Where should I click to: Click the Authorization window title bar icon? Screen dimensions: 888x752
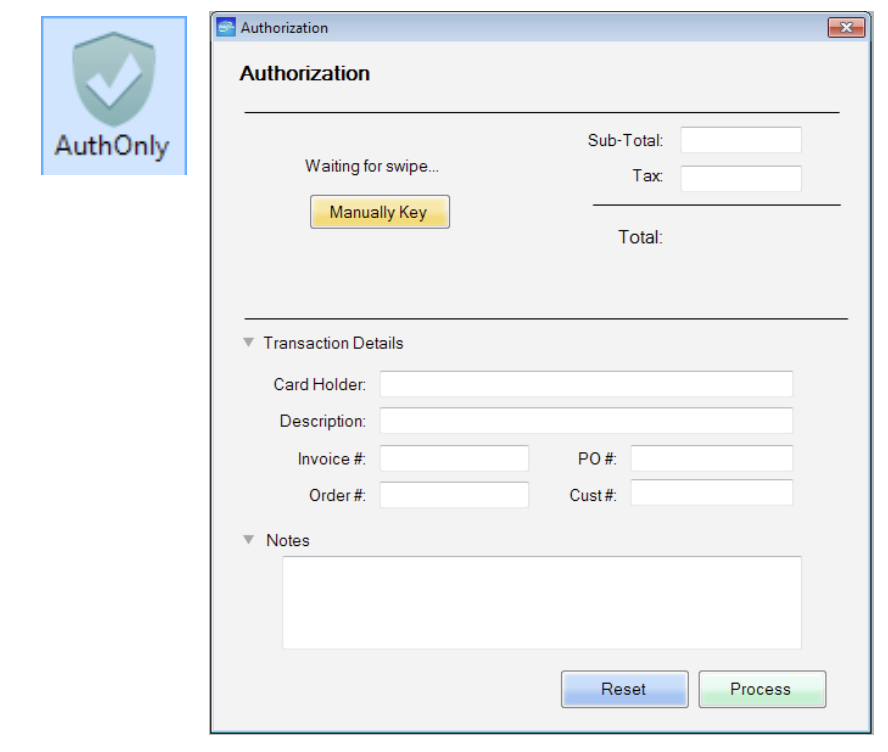pyautogui.click(x=227, y=28)
